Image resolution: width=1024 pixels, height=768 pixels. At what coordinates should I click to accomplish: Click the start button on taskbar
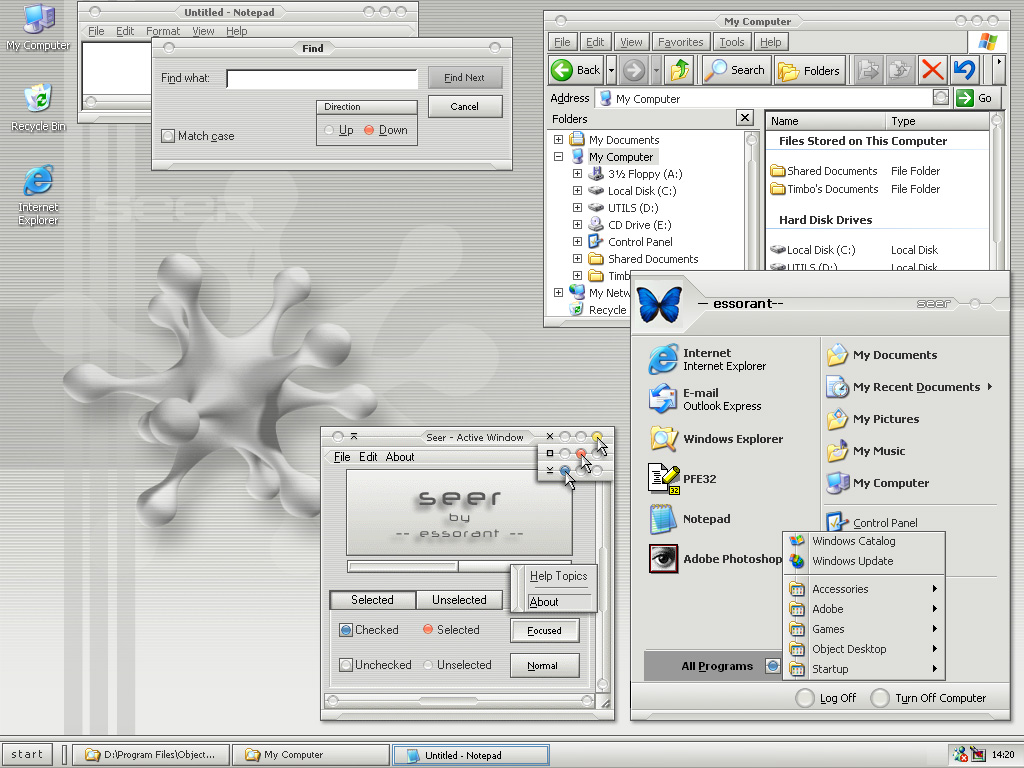tap(27, 754)
